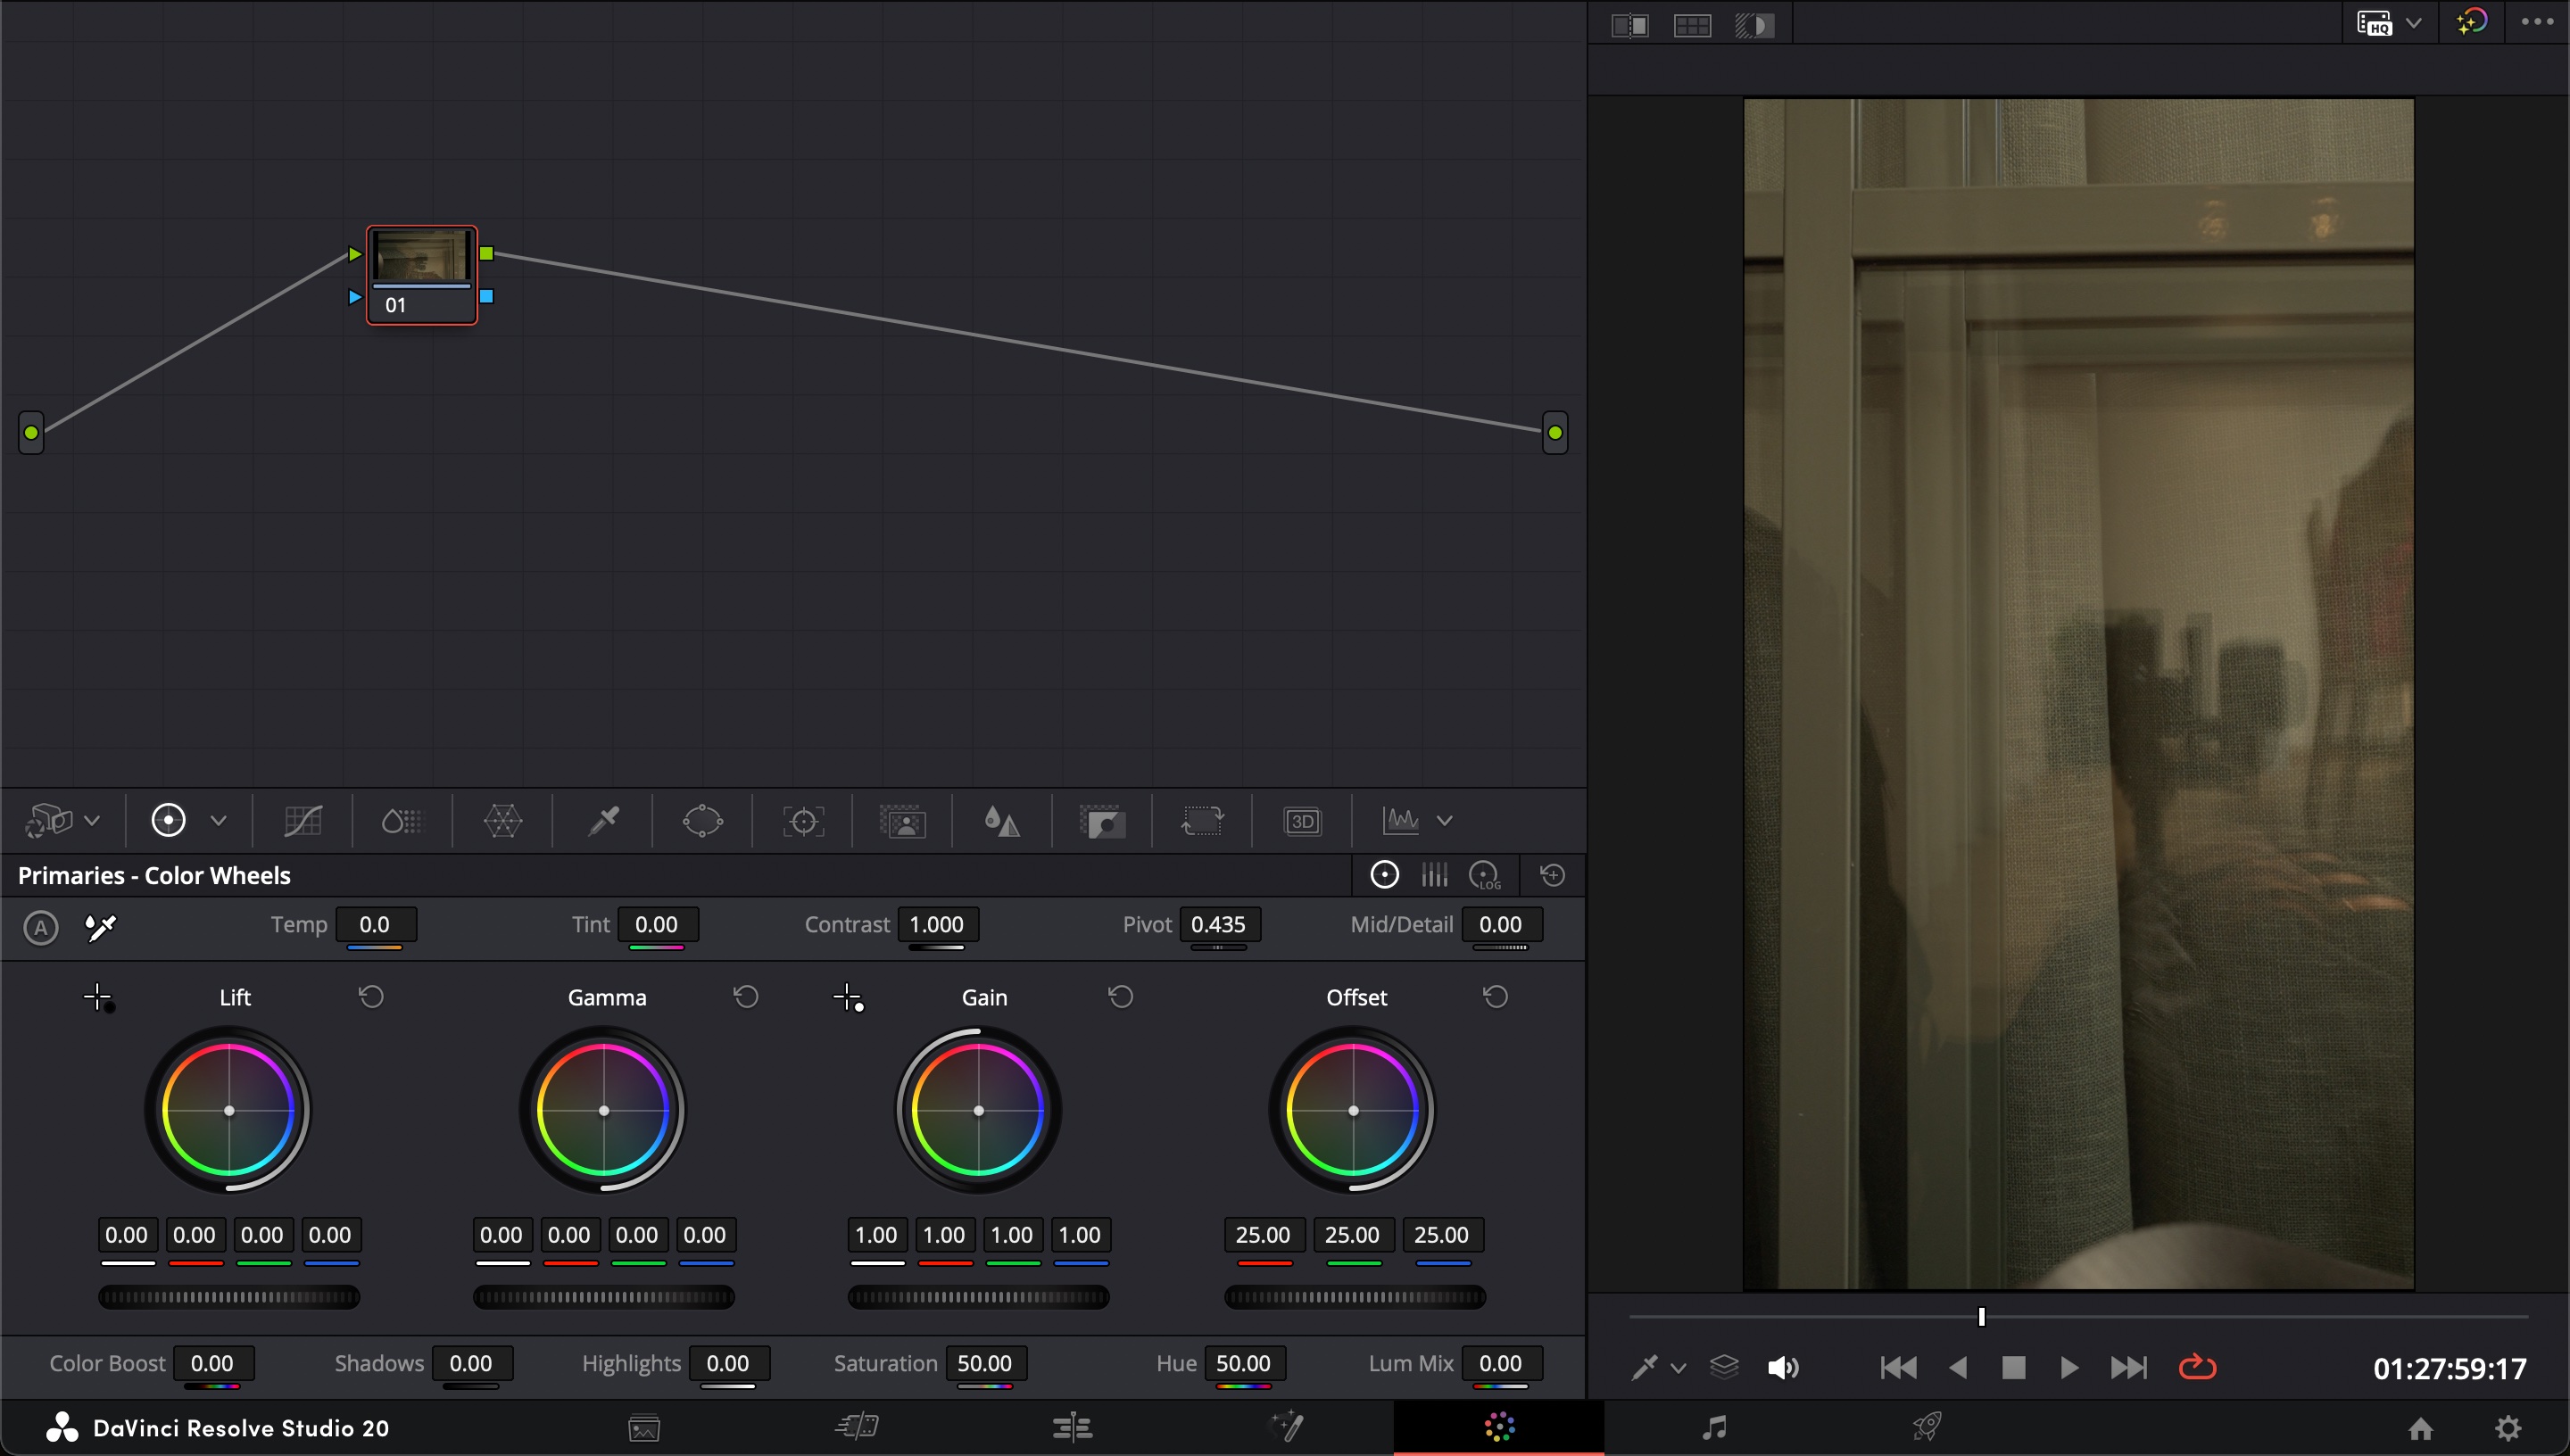Stop playback
Image resolution: width=2570 pixels, height=1456 pixels.
click(2013, 1367)
